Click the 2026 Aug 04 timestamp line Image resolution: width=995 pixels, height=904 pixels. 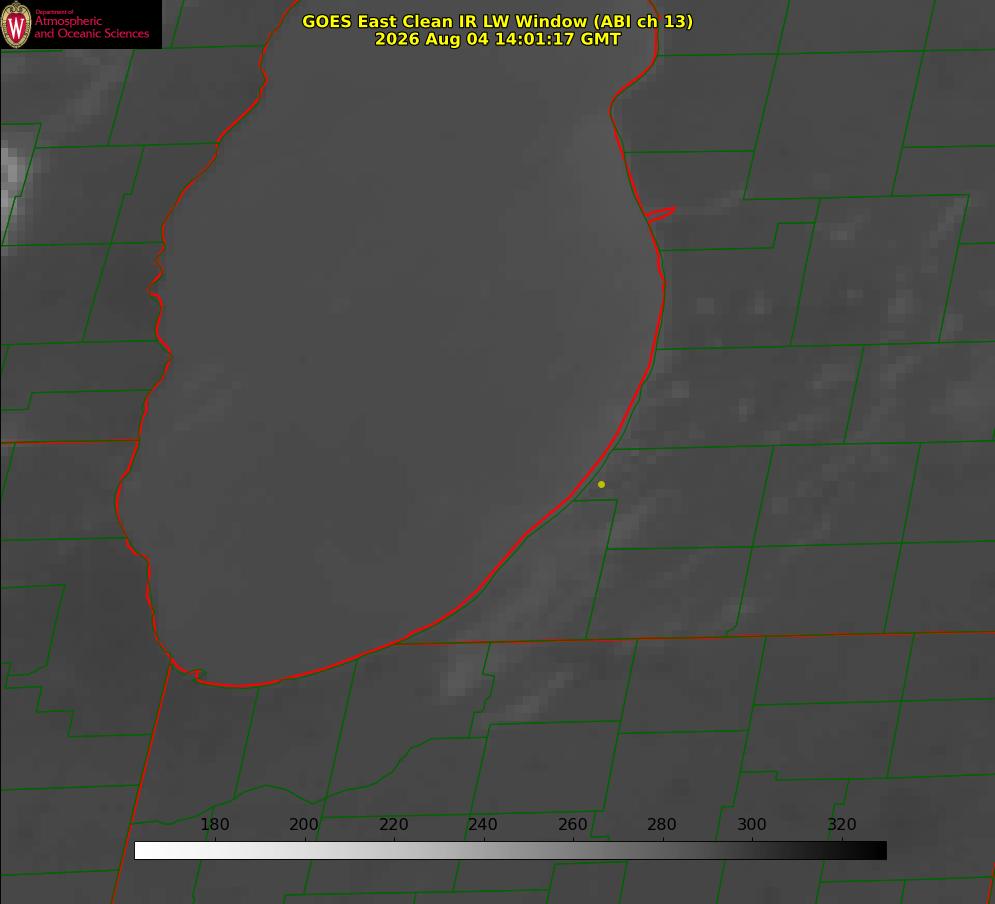tap(498, 39)
